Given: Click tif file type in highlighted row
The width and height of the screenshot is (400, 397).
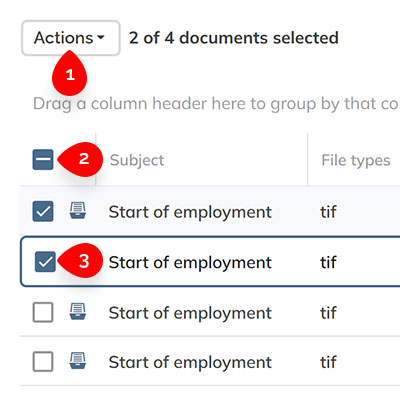Looking at the screenshot, I should [x=328, y=262].
